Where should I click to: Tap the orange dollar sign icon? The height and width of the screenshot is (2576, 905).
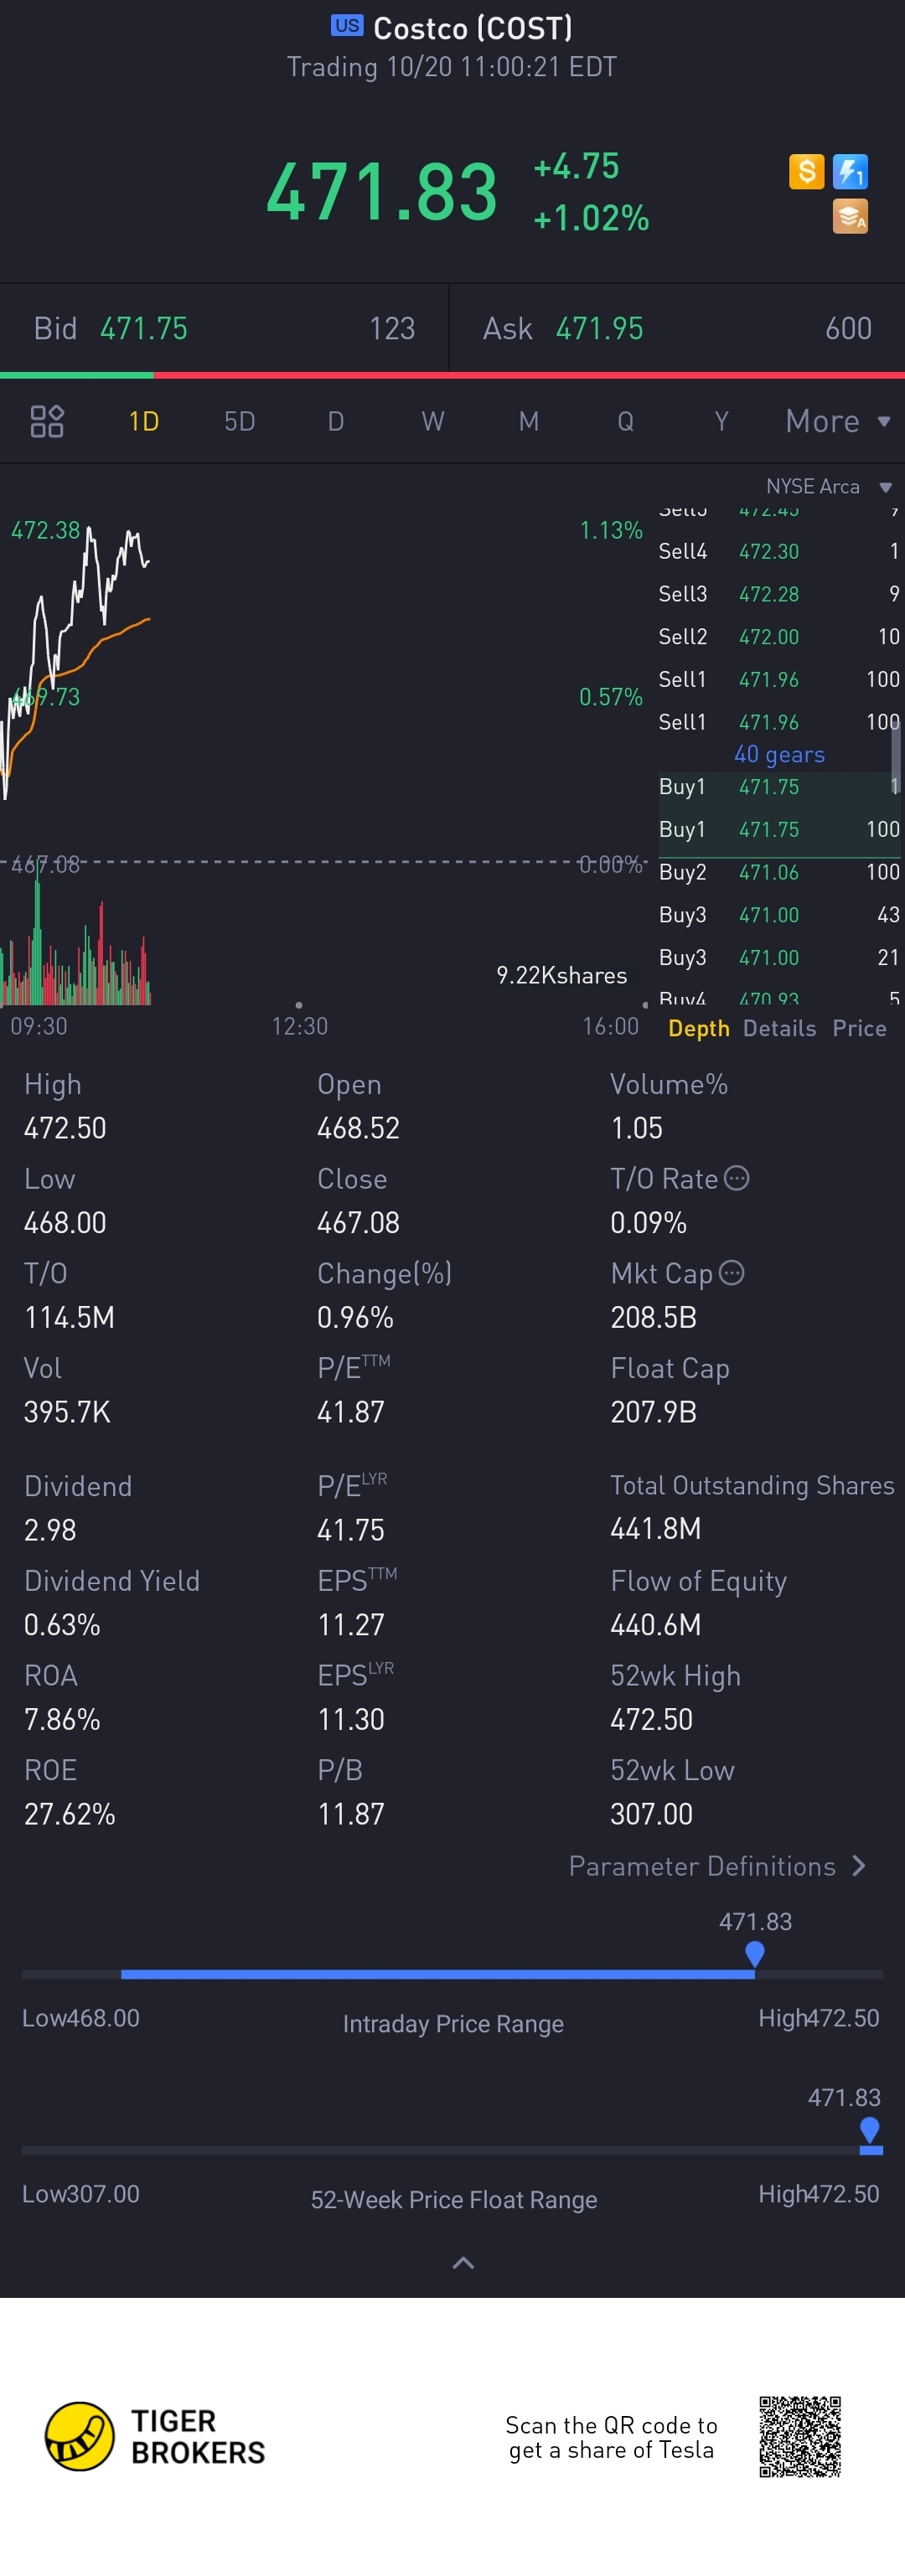click(806, 171)
